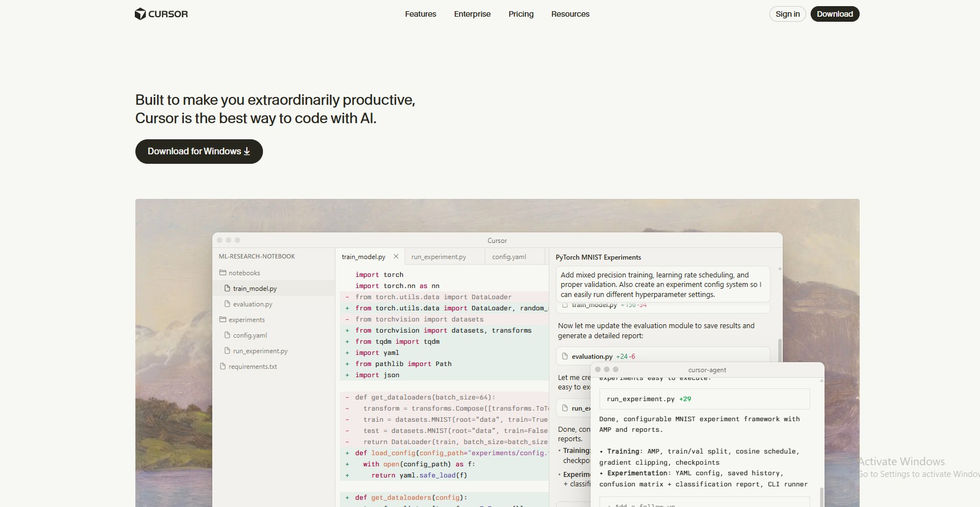
Task: Click the folder icon next to notebooks
Action: (x=222, y=273)
